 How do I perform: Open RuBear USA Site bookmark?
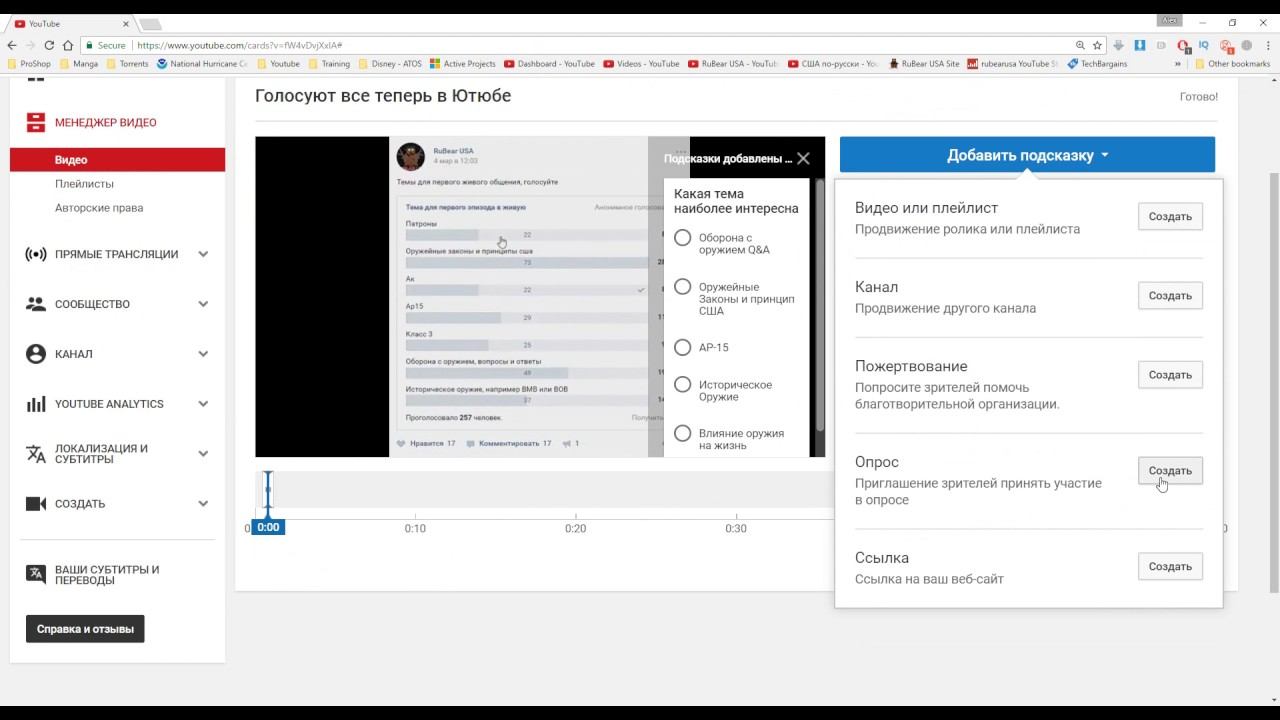[x=923, y=63]
